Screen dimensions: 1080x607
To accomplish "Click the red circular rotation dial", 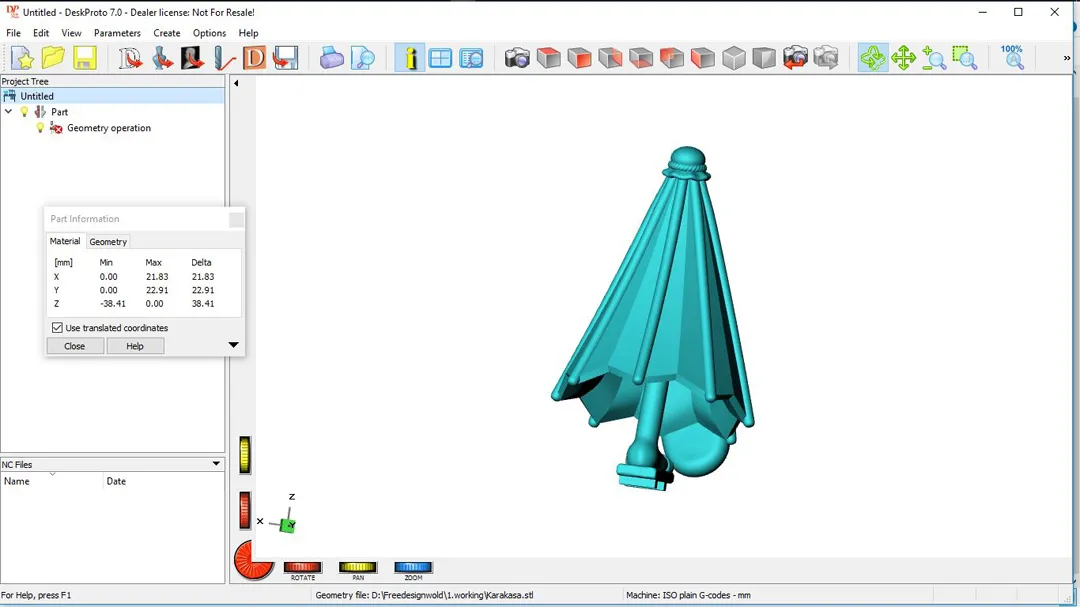I will coord(253,559).
